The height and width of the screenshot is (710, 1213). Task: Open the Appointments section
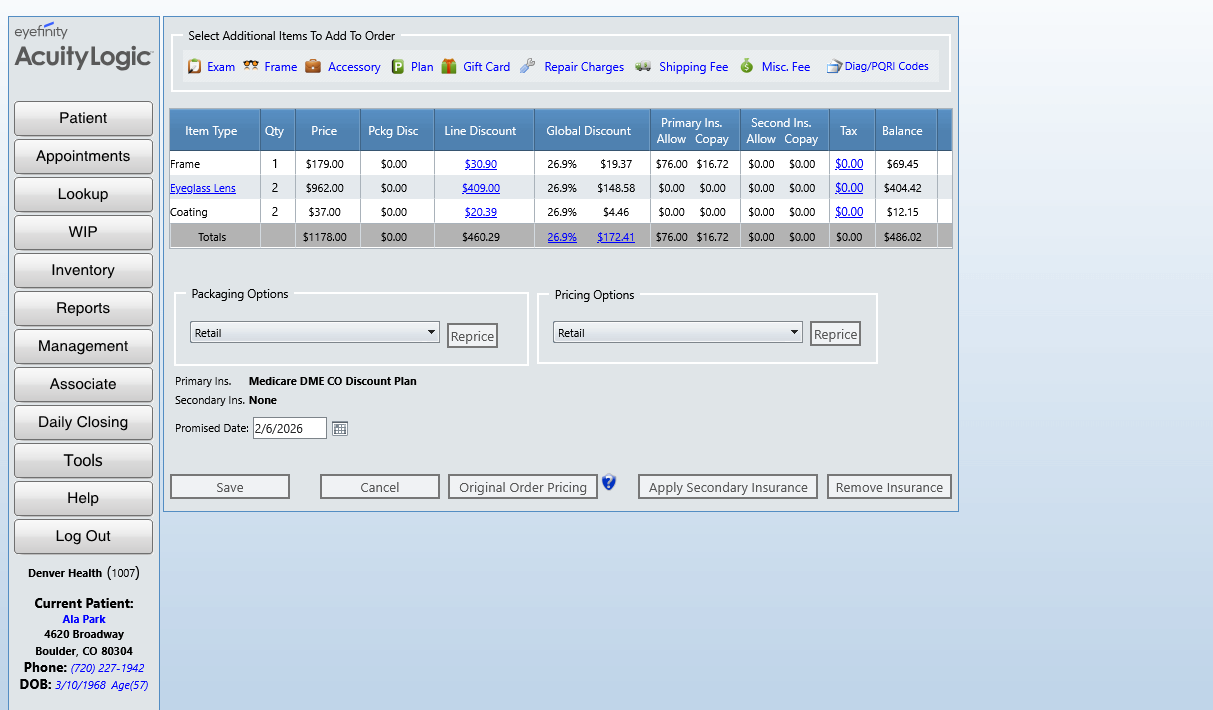(83, 156)
